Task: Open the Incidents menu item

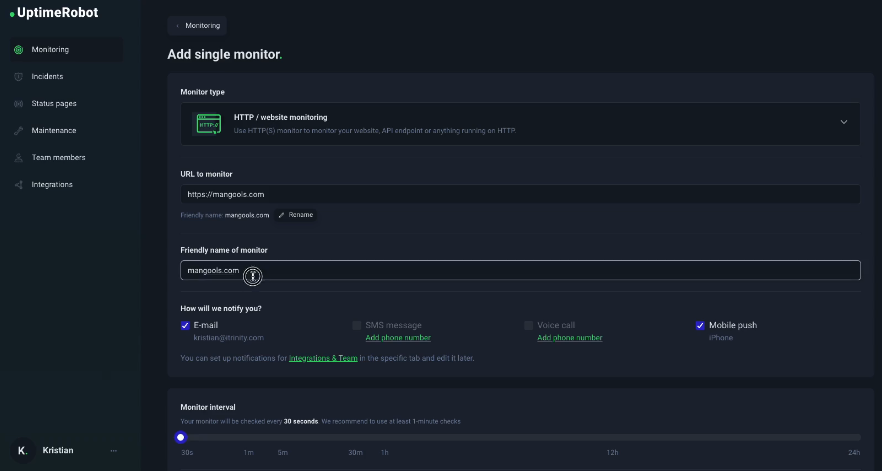Action: coord(47,77)
